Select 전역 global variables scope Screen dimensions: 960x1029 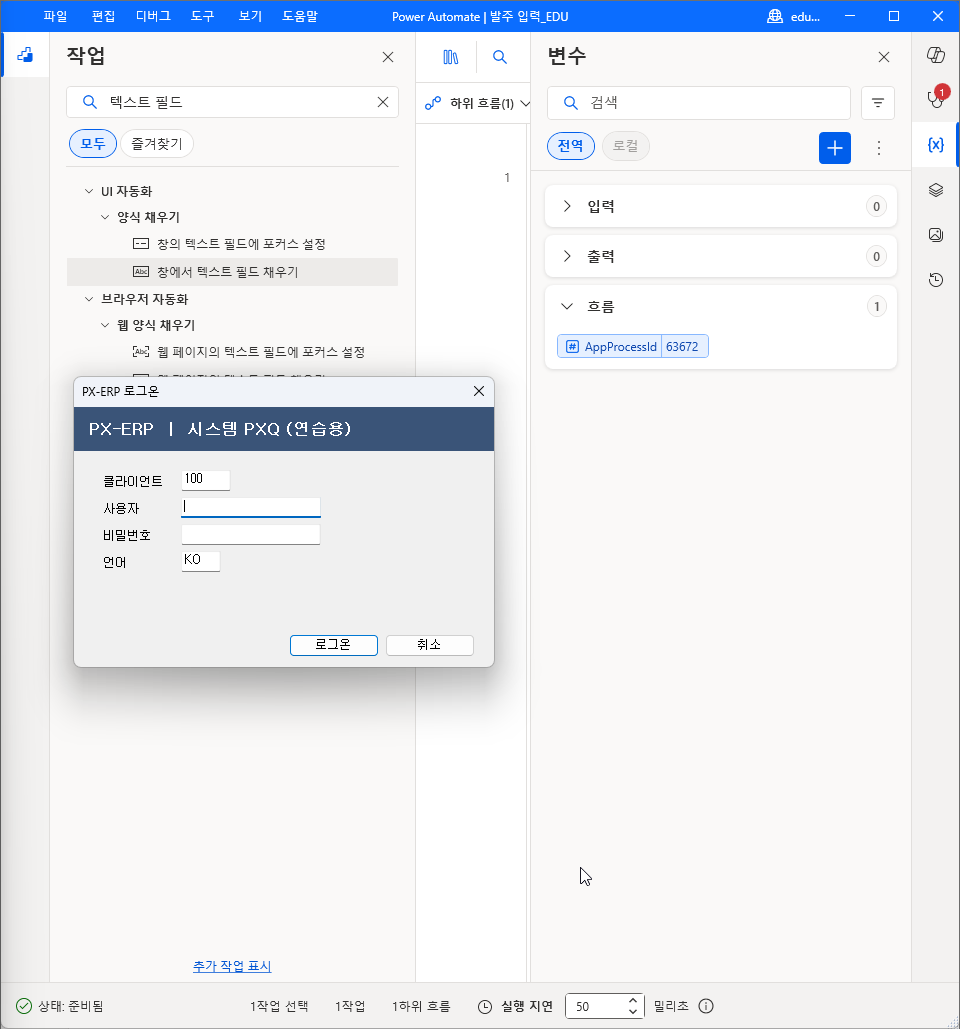570,146
